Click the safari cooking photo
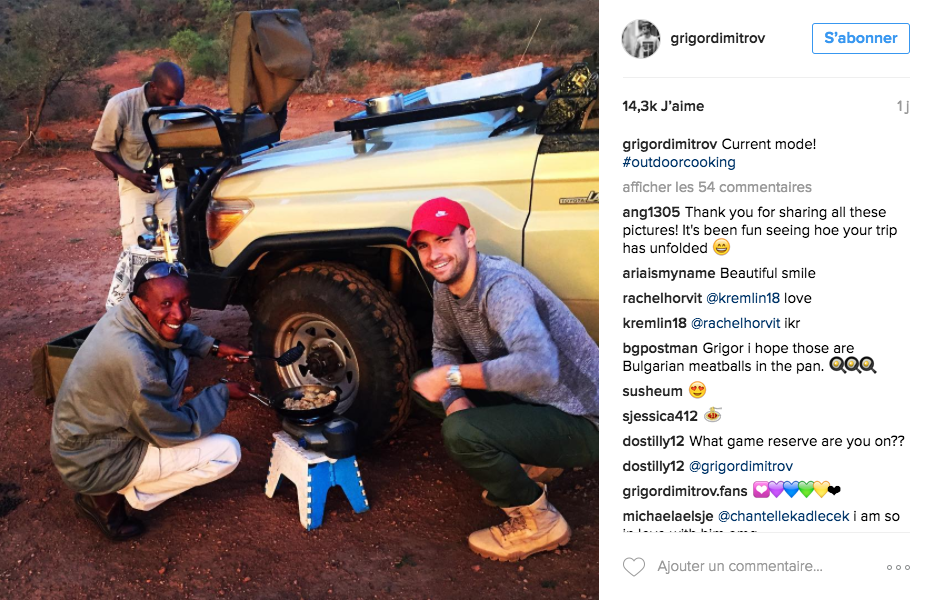931x600 pixels. coord(299,300)
